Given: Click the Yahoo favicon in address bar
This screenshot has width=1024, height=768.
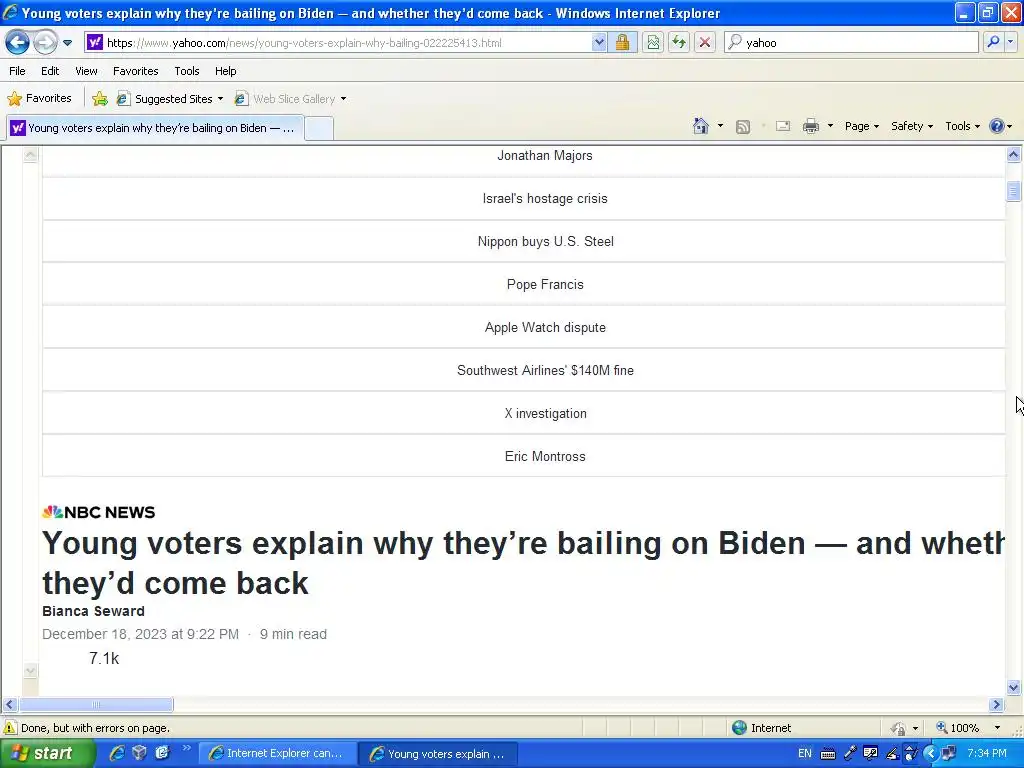Looking at the screenshot, I should pos(95,42).
